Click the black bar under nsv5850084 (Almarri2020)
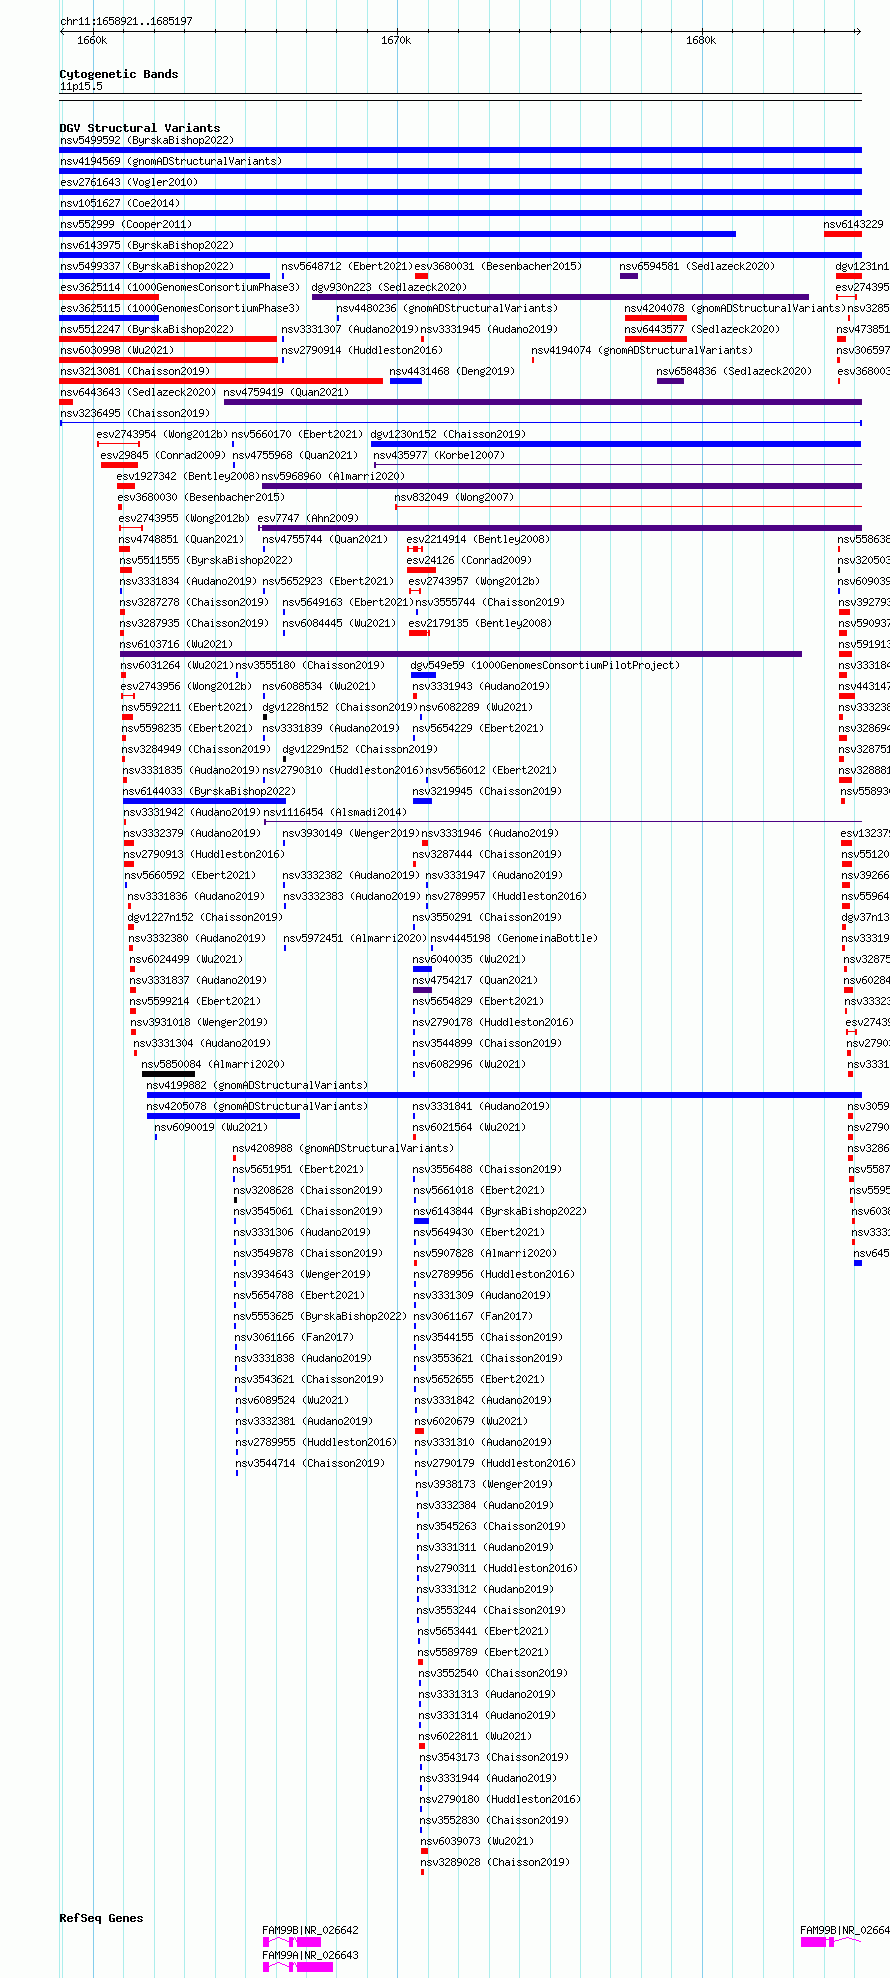Viewport: 890px width, 1978px height. click(168, 1074)
